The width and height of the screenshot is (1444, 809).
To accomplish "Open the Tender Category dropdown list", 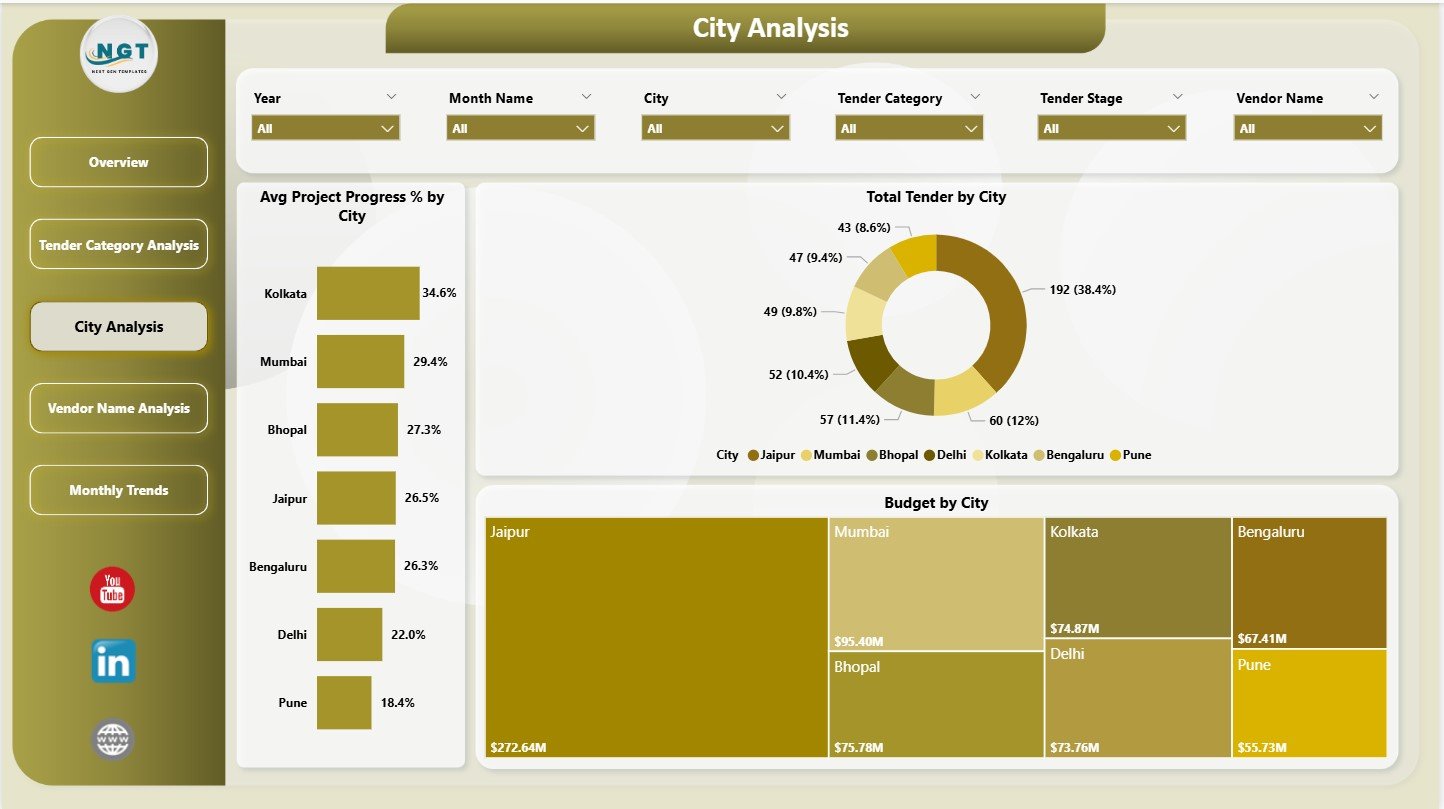I will 909,128.
